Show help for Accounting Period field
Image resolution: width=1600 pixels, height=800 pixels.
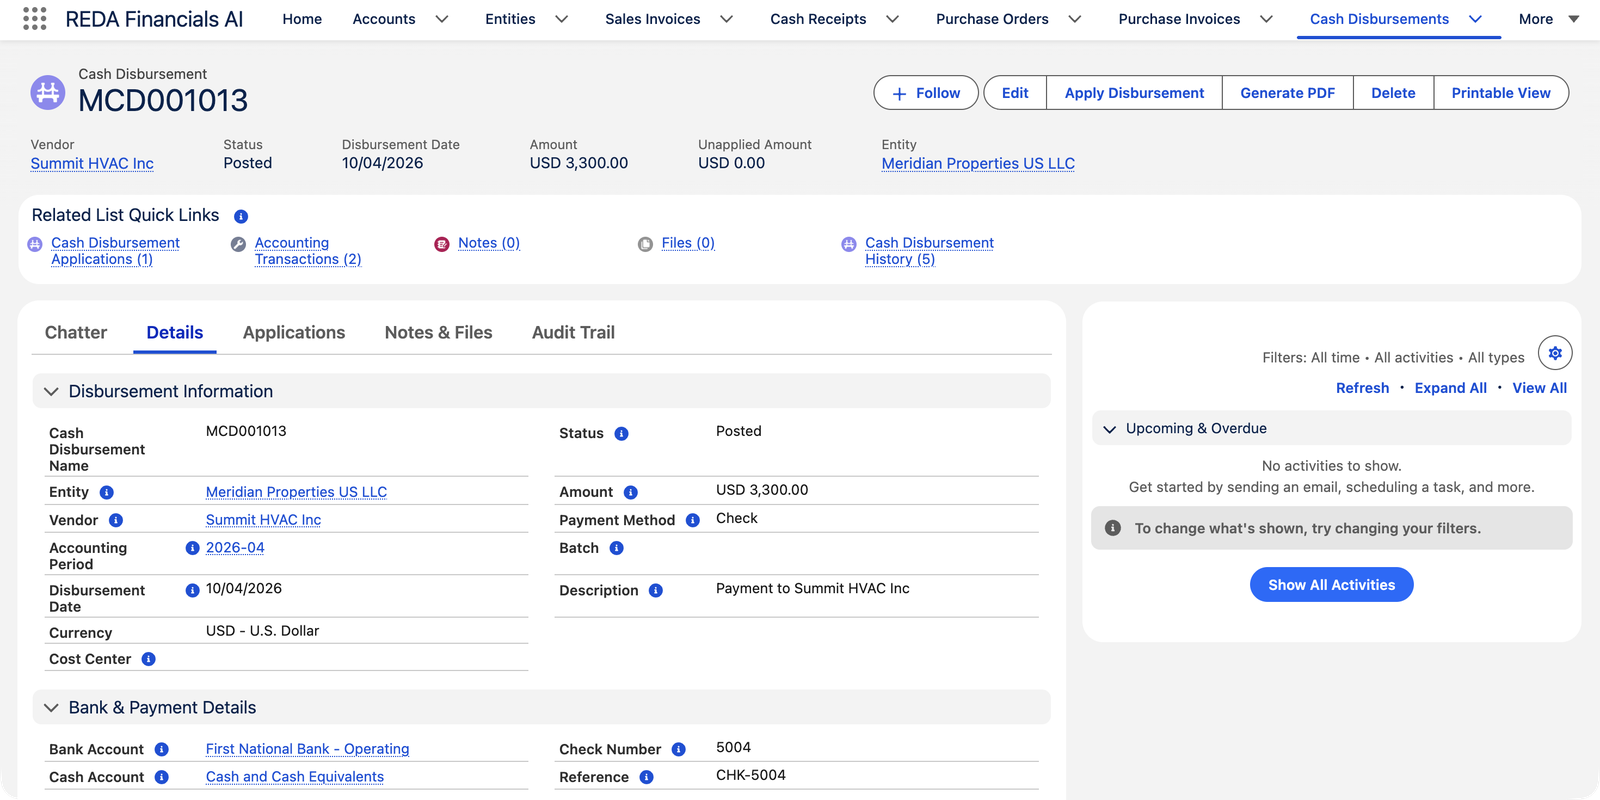pyautogui.click(x=193, y=548)
